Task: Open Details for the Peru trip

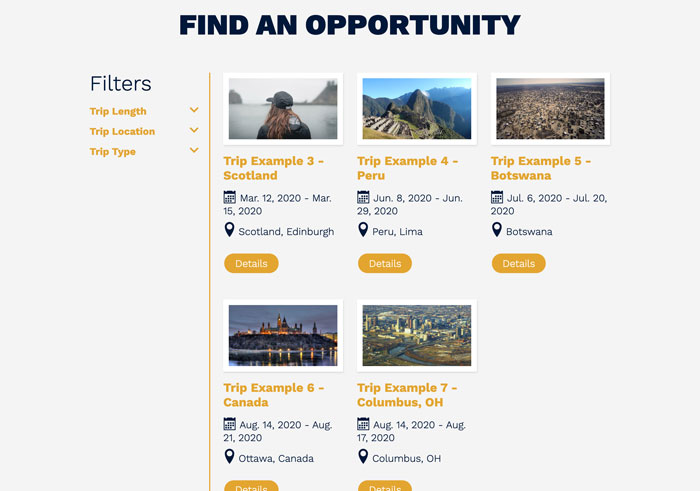Action: click(385, 263)
